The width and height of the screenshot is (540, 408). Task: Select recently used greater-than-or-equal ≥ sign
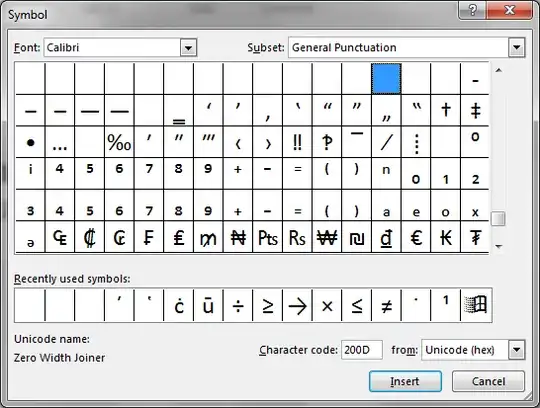click(x=267, y=306)
